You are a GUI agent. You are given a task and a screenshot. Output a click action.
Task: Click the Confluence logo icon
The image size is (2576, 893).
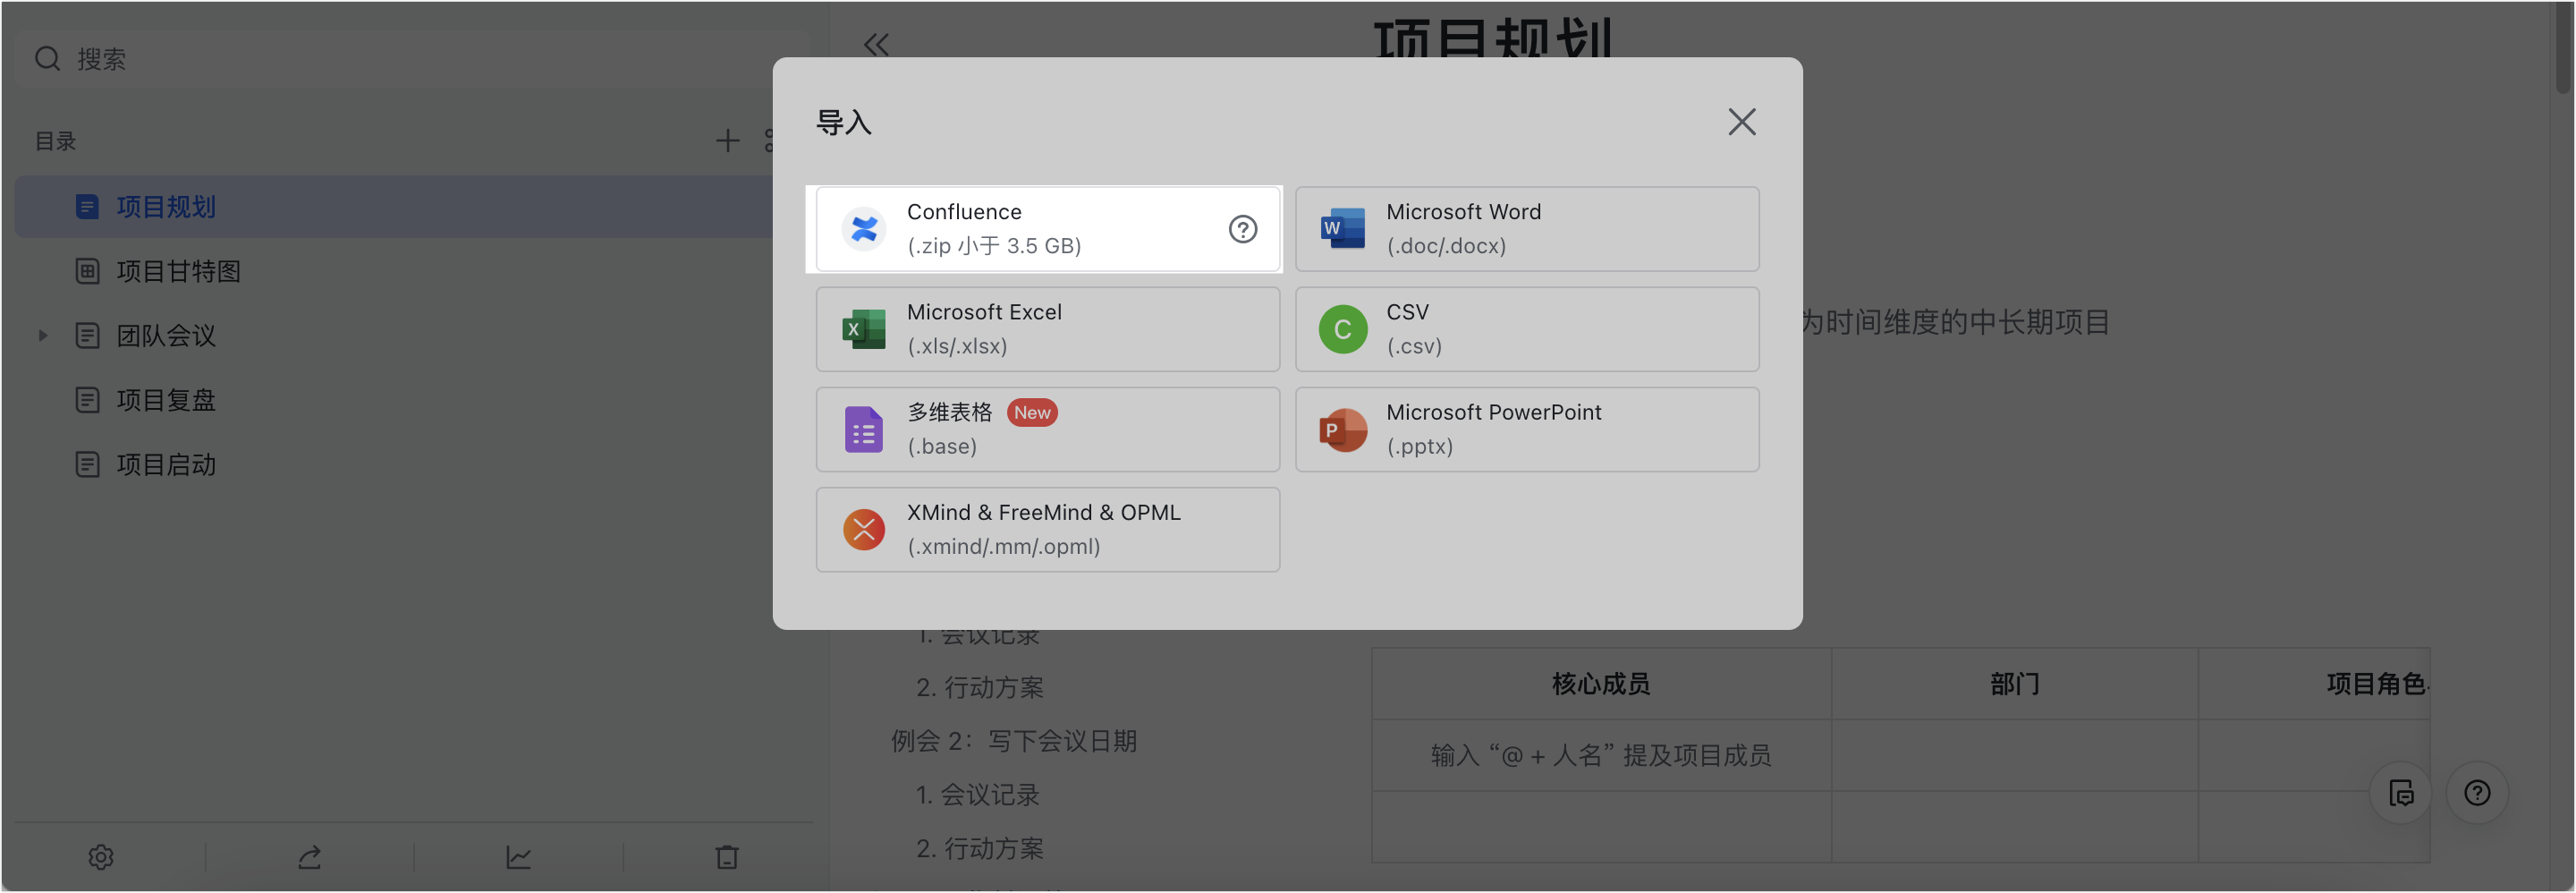point(863,229)
